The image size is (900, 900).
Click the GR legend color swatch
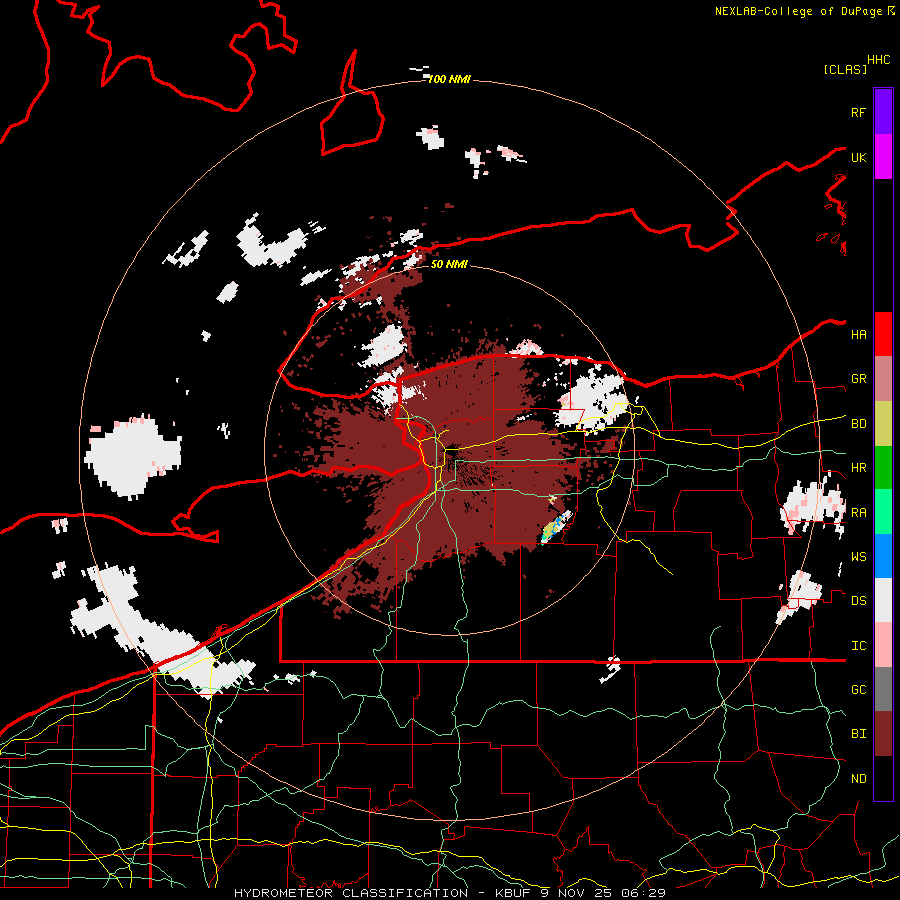click(x=883, y=379)
